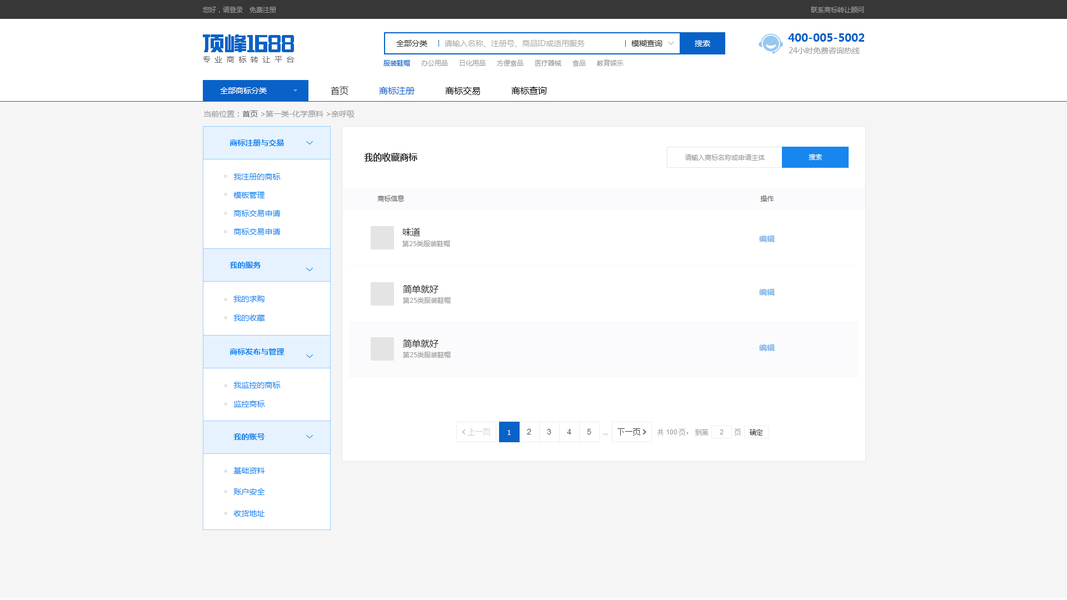Click the 搜索 button in 我的收藏商标 panel
The width and height of the screenshot is (1067, 600).
click(815, 157)
